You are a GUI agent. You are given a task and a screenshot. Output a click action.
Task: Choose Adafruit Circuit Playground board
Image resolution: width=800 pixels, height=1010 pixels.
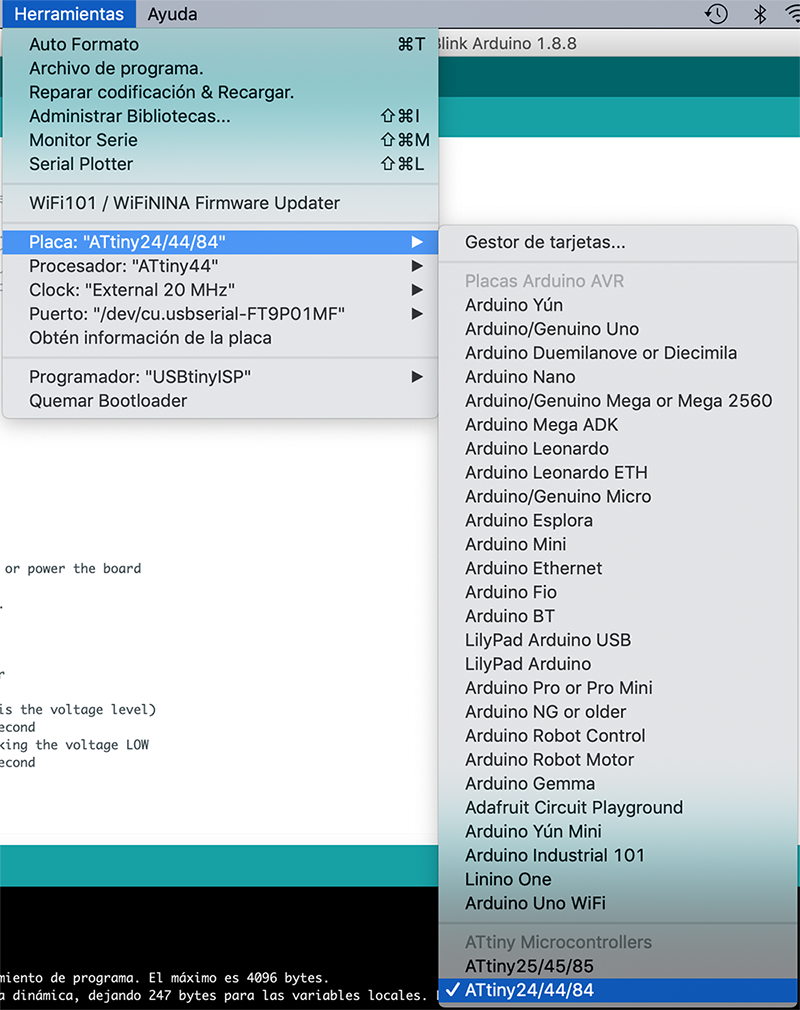[x=618, y=807]
